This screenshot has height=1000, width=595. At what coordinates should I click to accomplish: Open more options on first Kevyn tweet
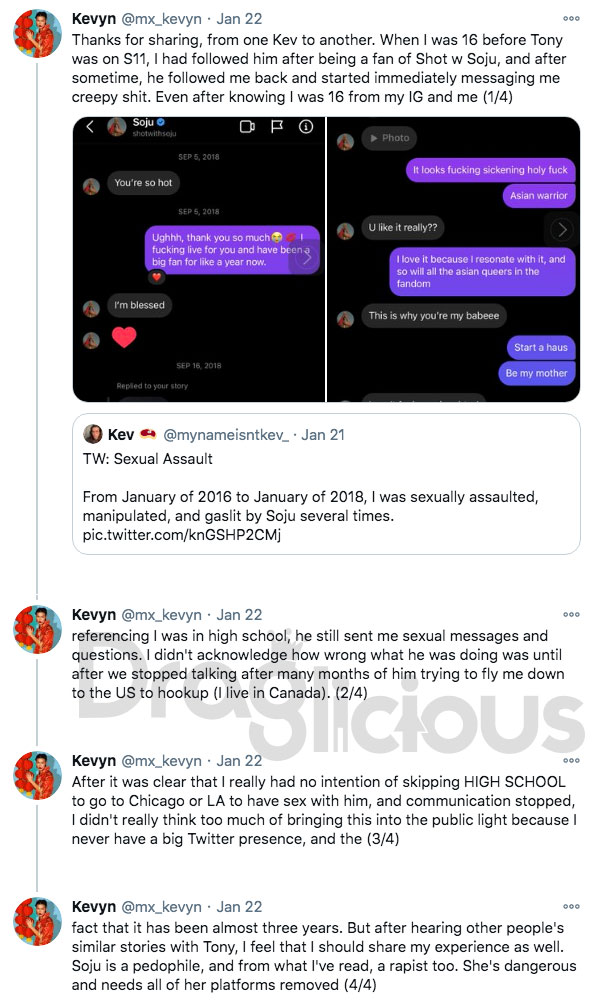571,18
